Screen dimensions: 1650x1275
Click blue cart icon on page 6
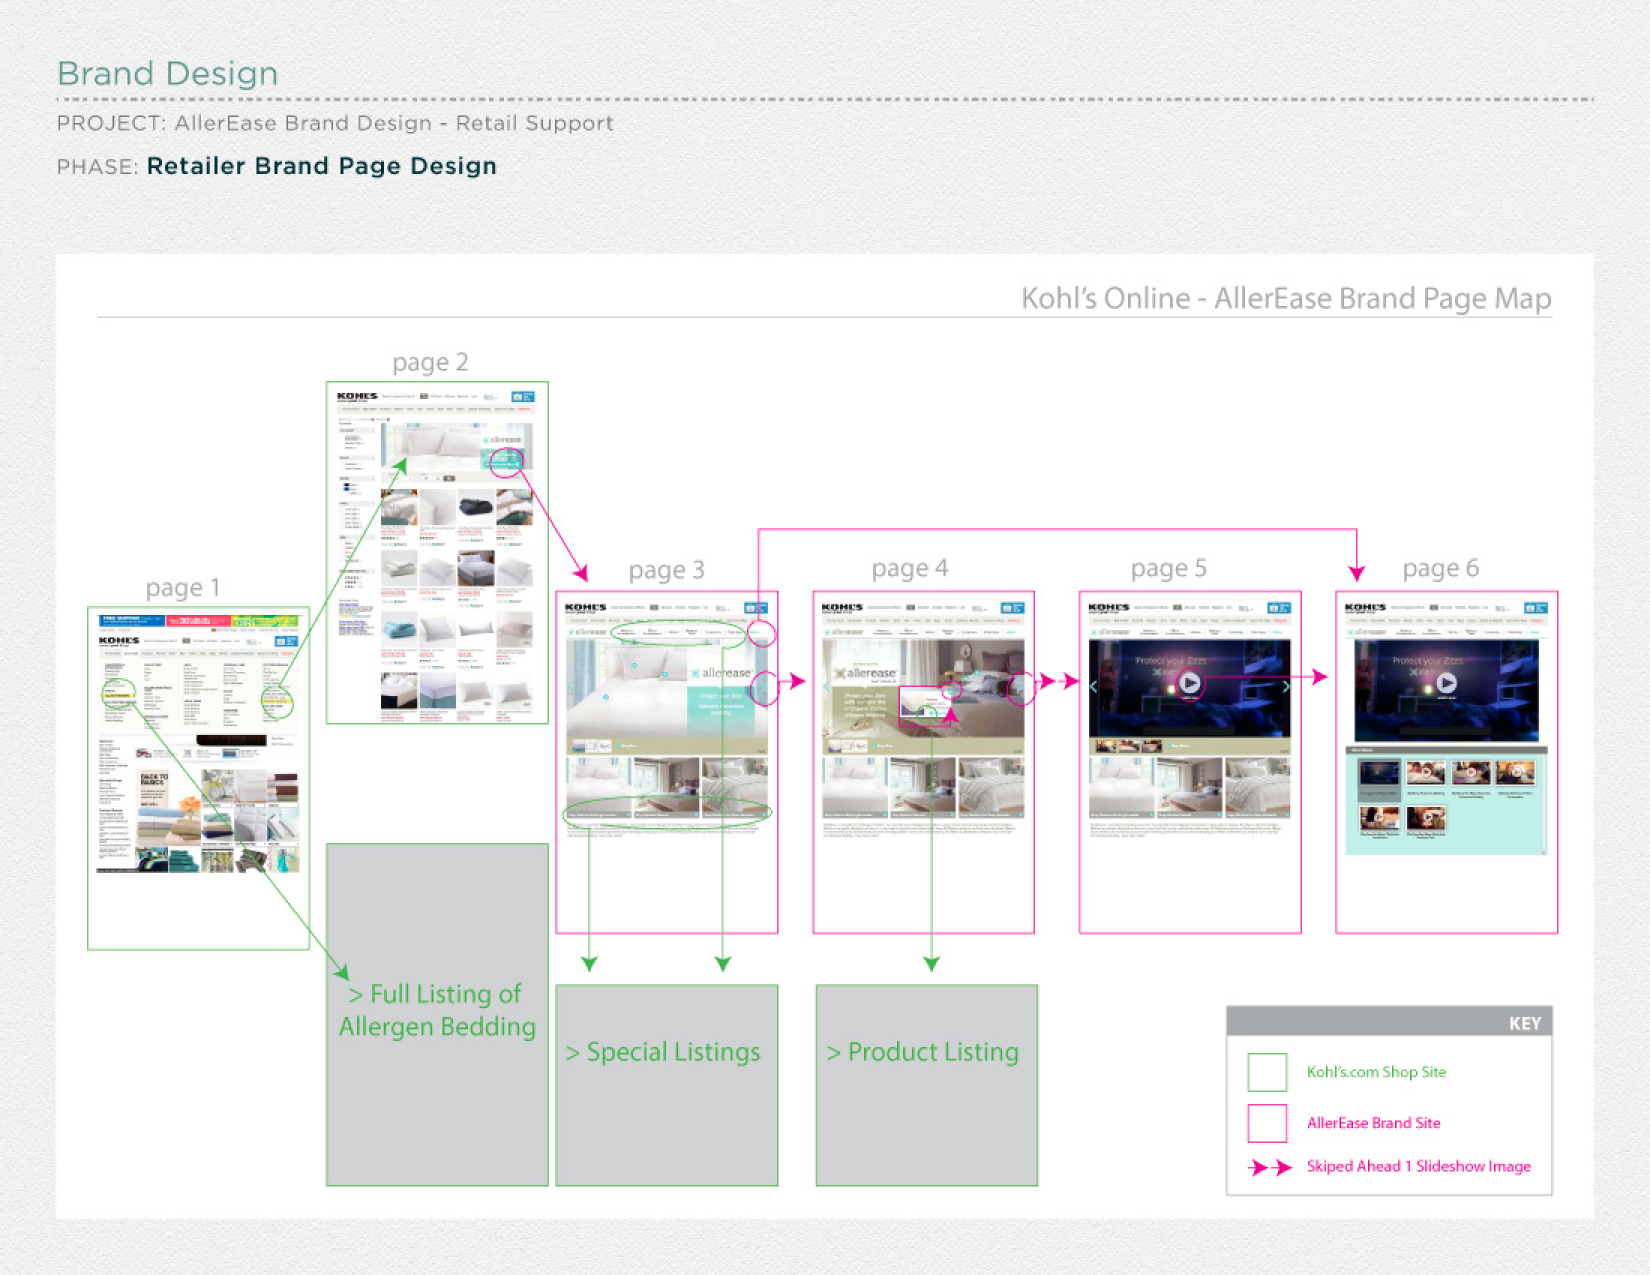(x=1535, y=608)
